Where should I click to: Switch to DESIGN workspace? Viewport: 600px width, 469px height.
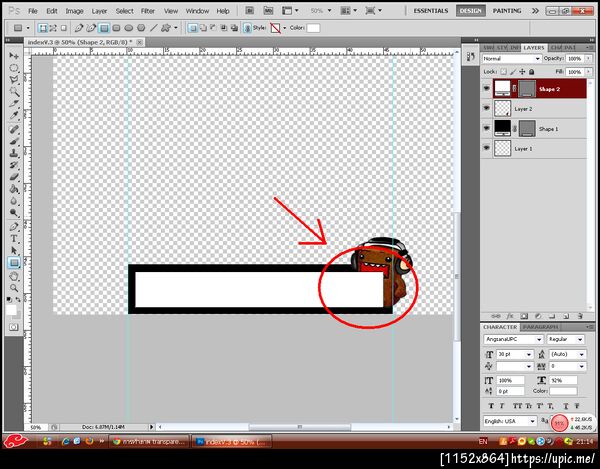point(470,11)
